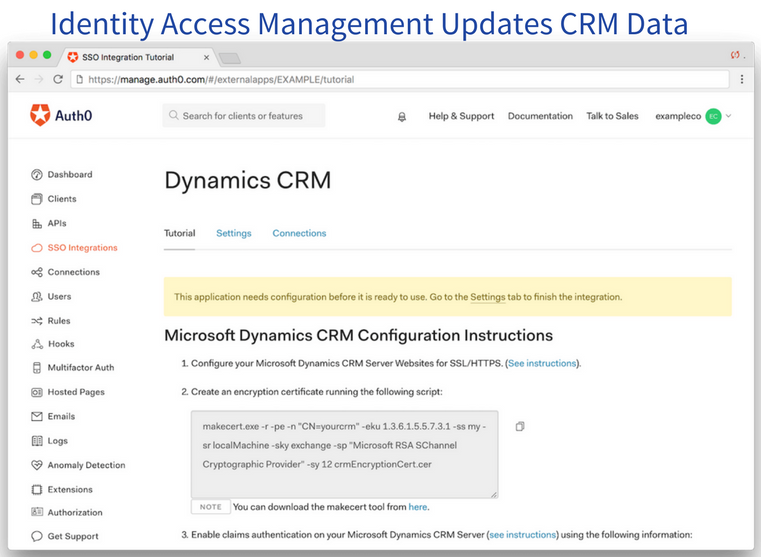Select the Tutorial tab
The image size is (761, 557).
pos(180,233)
